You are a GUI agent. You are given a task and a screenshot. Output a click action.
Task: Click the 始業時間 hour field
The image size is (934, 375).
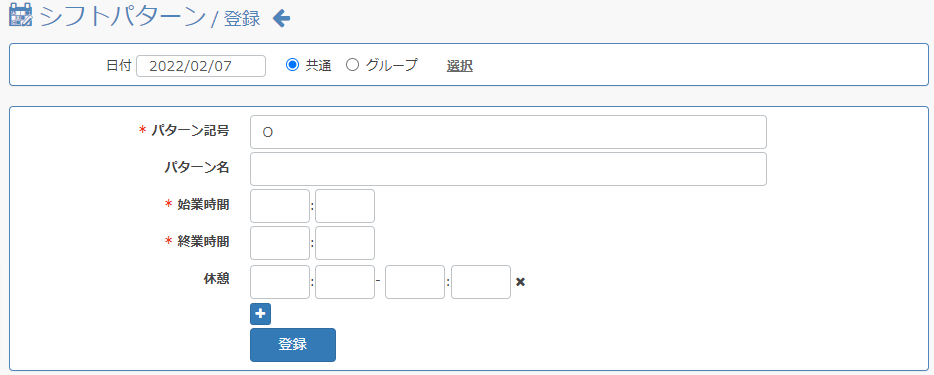click(280, 206)
